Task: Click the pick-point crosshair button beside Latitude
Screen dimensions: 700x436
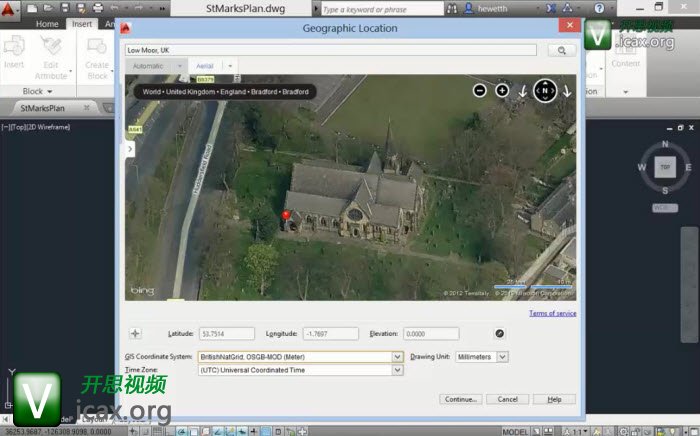Action: [136, 334]
